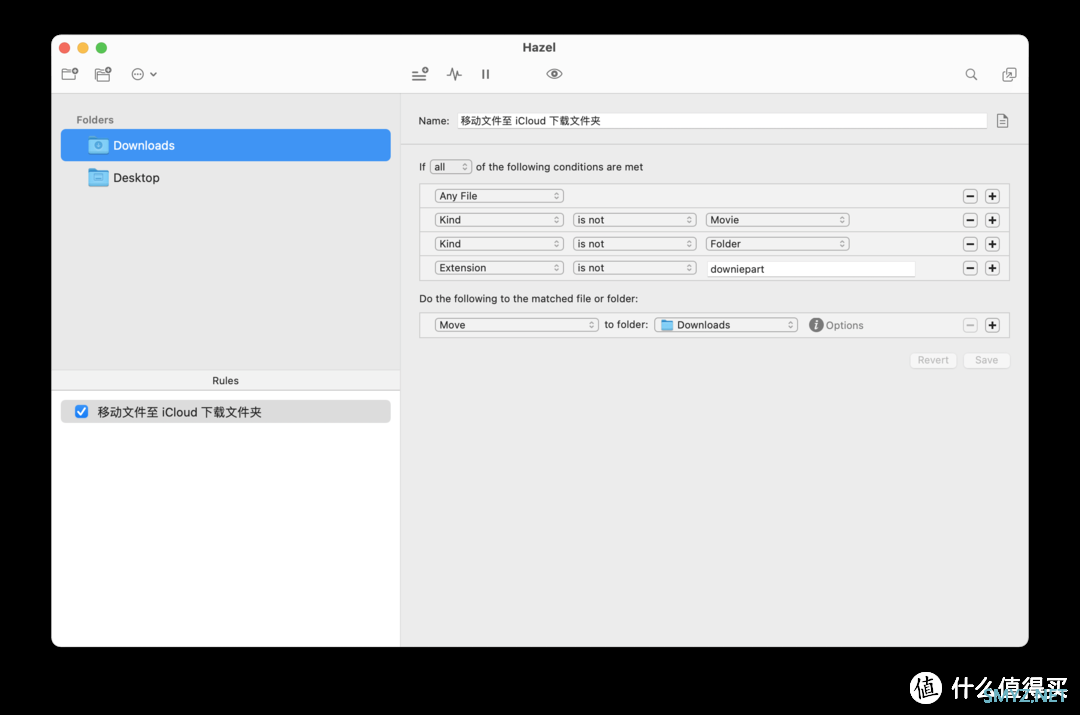Select the Desktop folder in sidebar
Viewport: 1080px width, 715px height.
(225, 178)
